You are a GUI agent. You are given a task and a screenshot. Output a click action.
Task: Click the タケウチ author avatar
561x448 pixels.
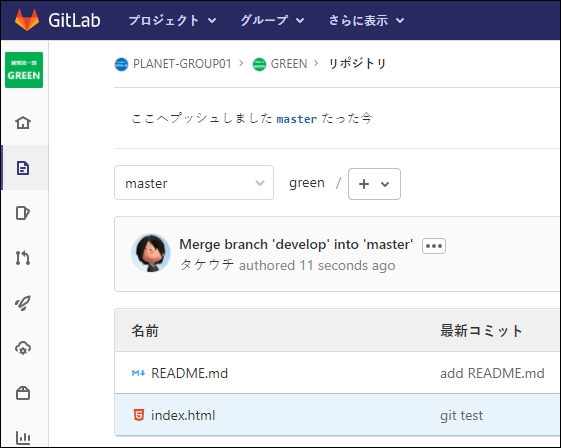coord(151,253)
